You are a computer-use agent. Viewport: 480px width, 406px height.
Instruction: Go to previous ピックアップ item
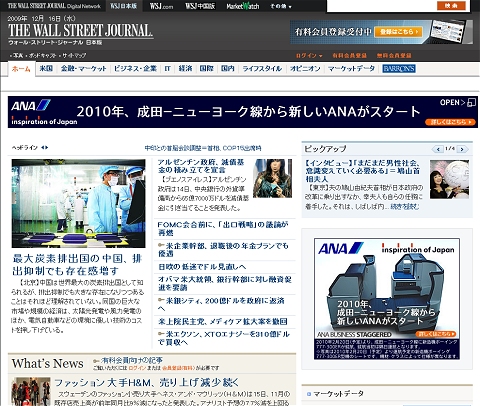click(x=438, y=149)
